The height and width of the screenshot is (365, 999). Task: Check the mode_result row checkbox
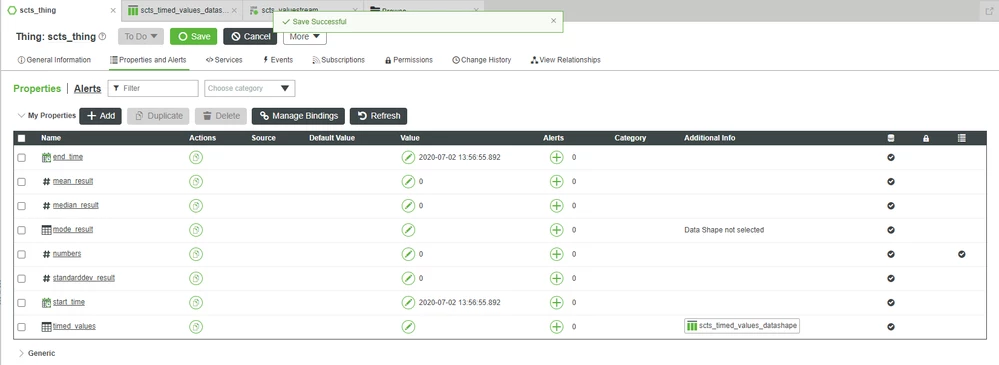tap(22, 230)
